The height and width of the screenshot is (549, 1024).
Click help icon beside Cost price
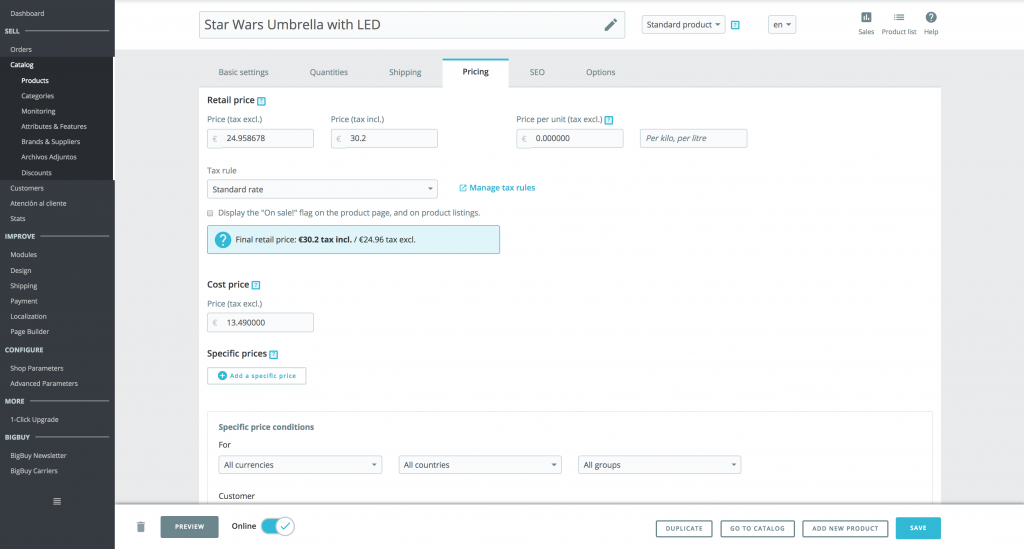pos(256,285)
